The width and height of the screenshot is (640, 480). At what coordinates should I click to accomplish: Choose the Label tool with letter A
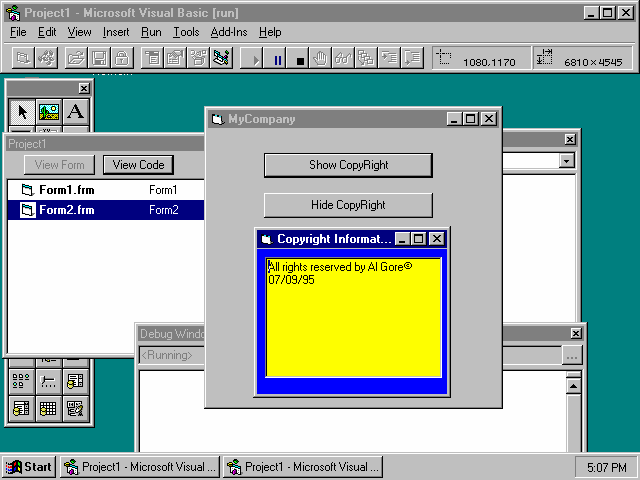click(x=75, y=111)
